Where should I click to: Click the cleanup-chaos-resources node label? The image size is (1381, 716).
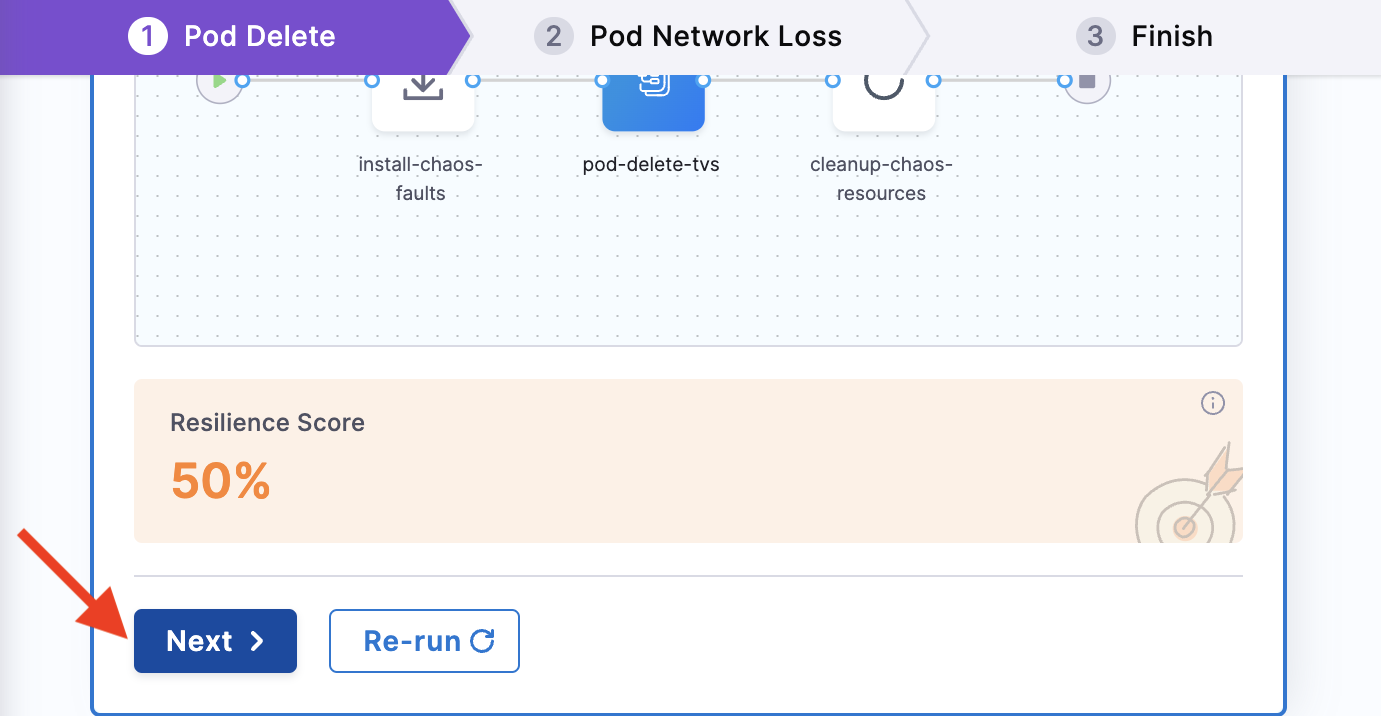coord(881,178)
